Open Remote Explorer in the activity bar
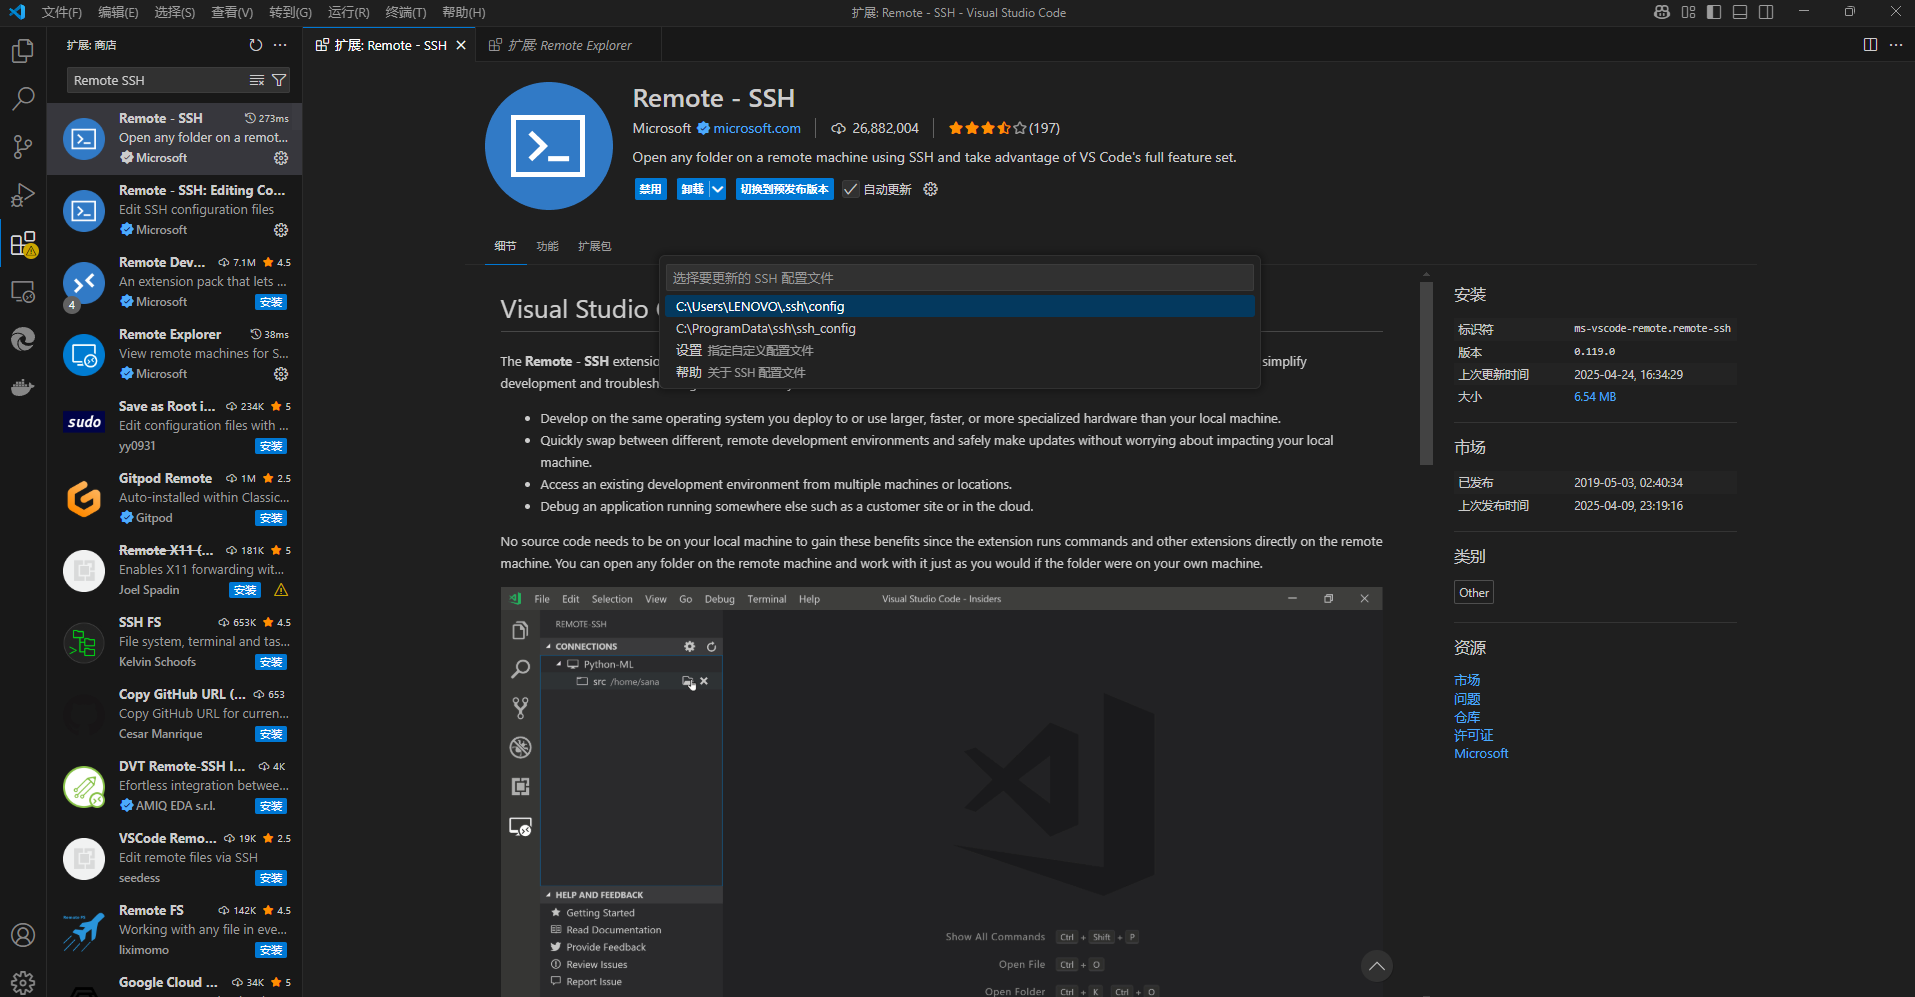The height and width of the screenshot is (997, 1915). tap(22, 291)
